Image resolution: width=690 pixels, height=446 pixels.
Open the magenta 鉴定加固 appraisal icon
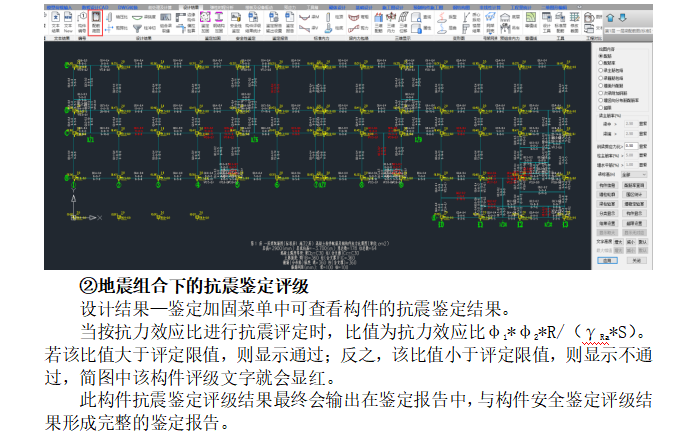(x=205, y=22)
